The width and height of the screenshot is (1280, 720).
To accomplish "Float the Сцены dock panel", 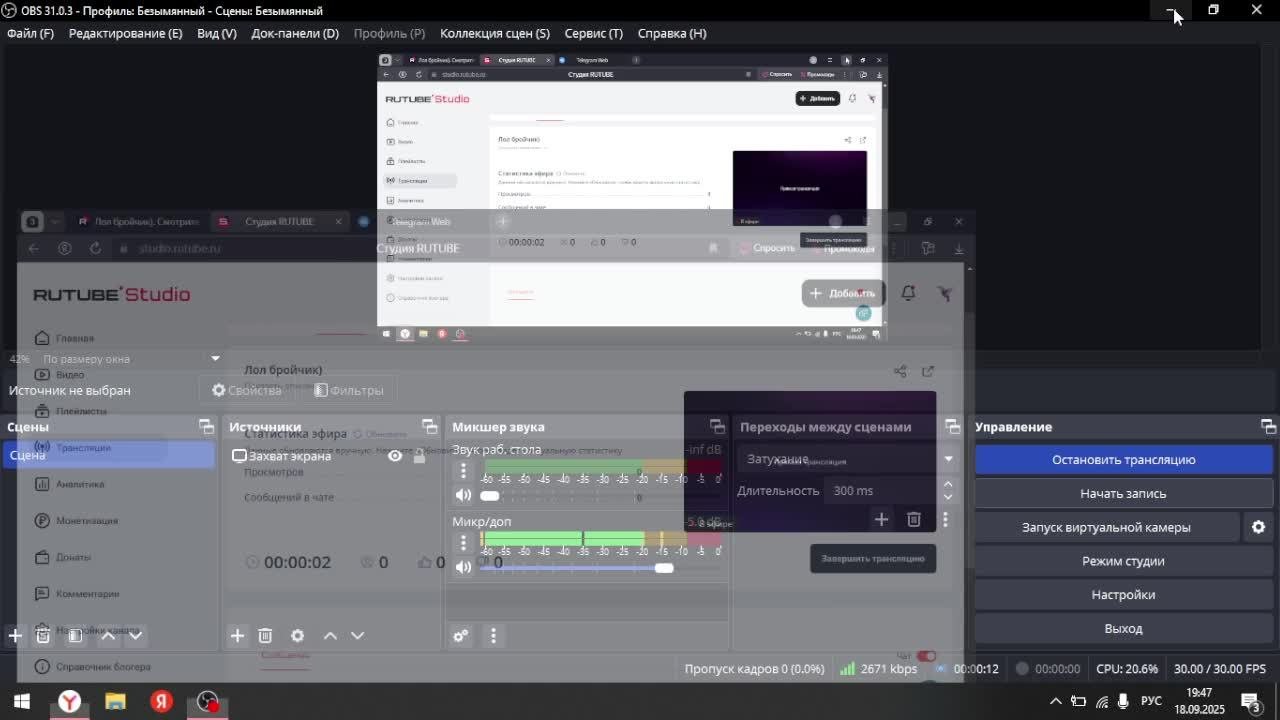I will [x=206, y=427].
